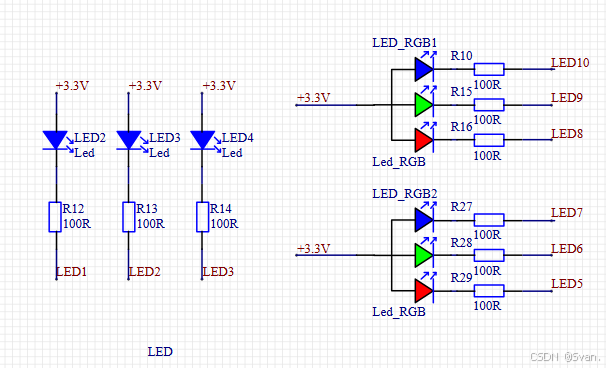
Task: Click the green diode of LED_RGB1
Action: pyautogui.click(x=424, y=105)
